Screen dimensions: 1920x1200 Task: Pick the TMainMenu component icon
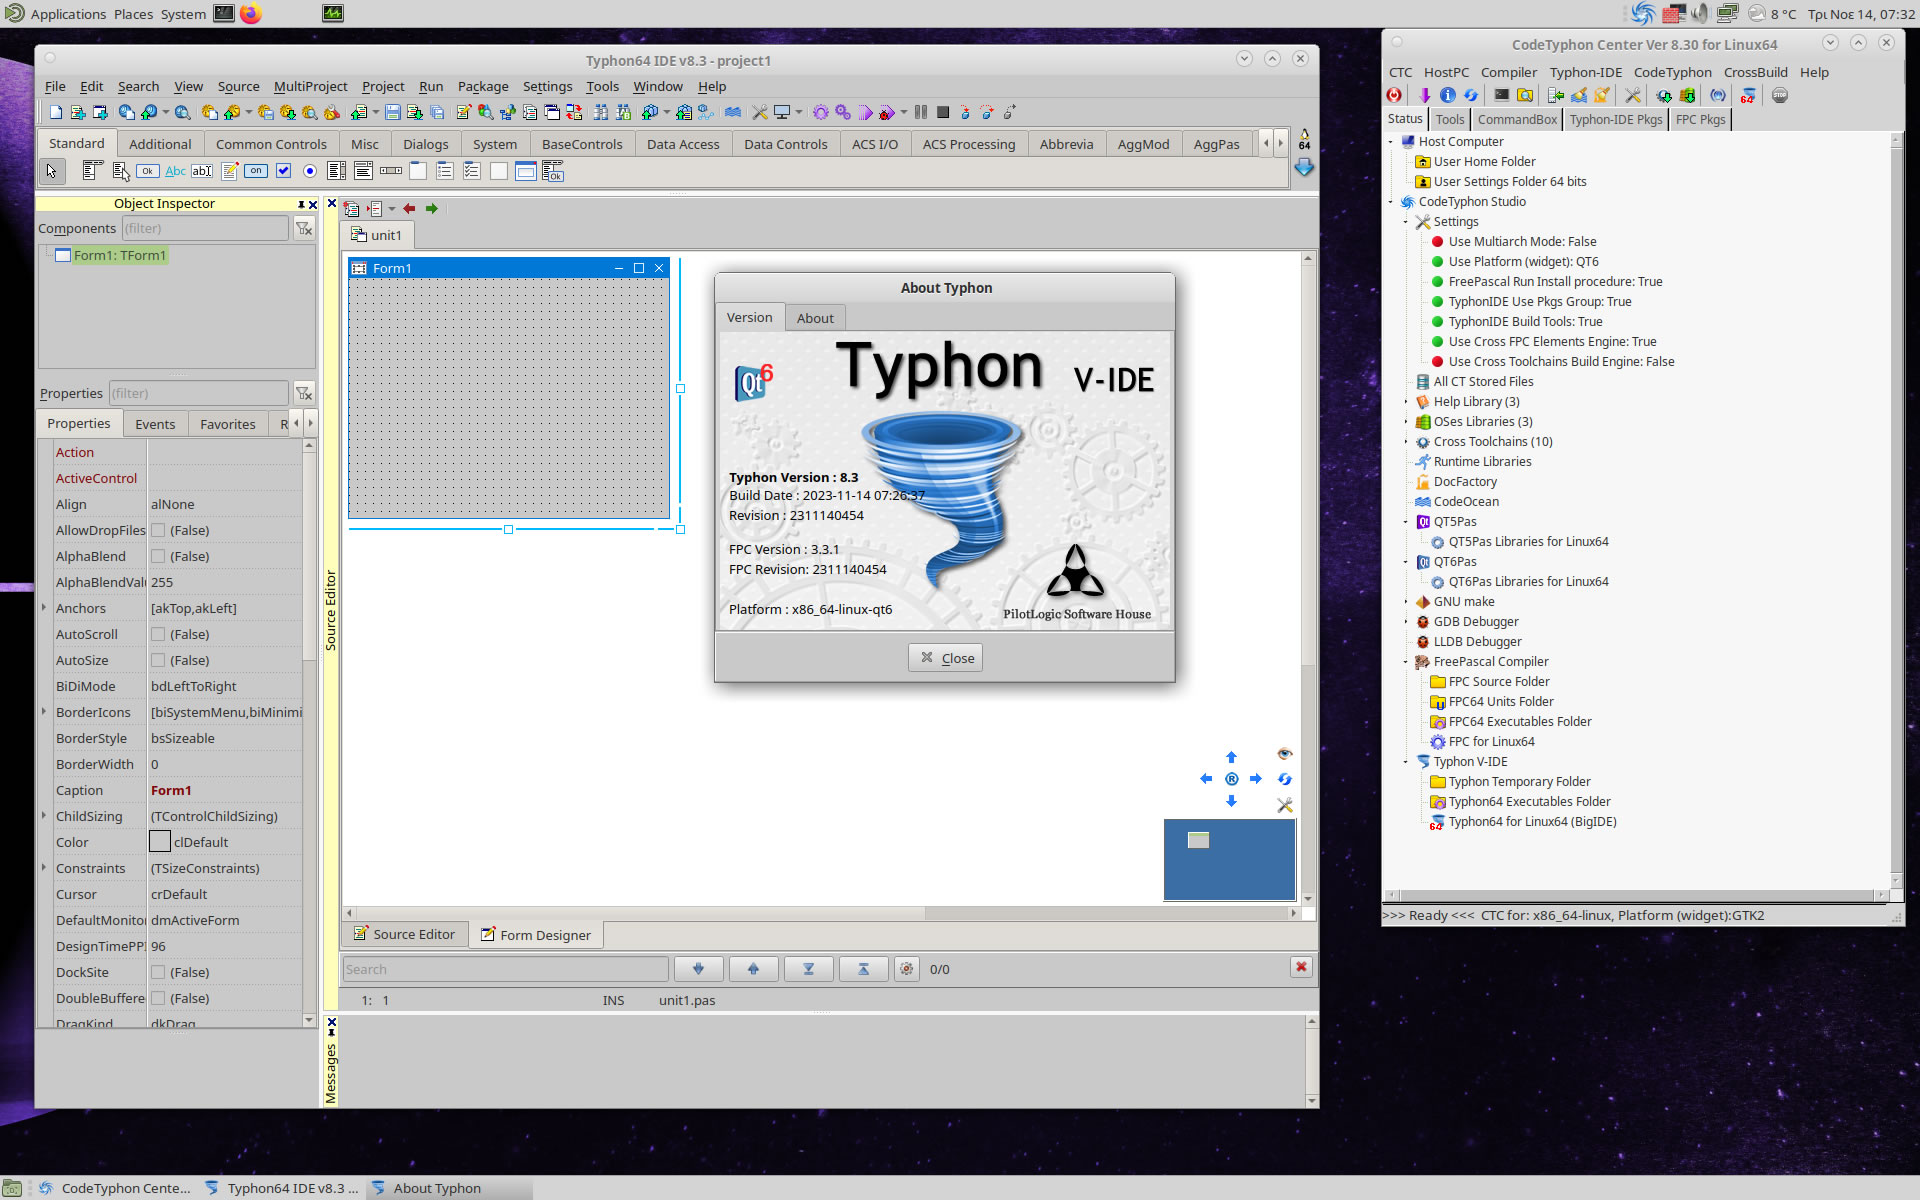coord(92,171)
